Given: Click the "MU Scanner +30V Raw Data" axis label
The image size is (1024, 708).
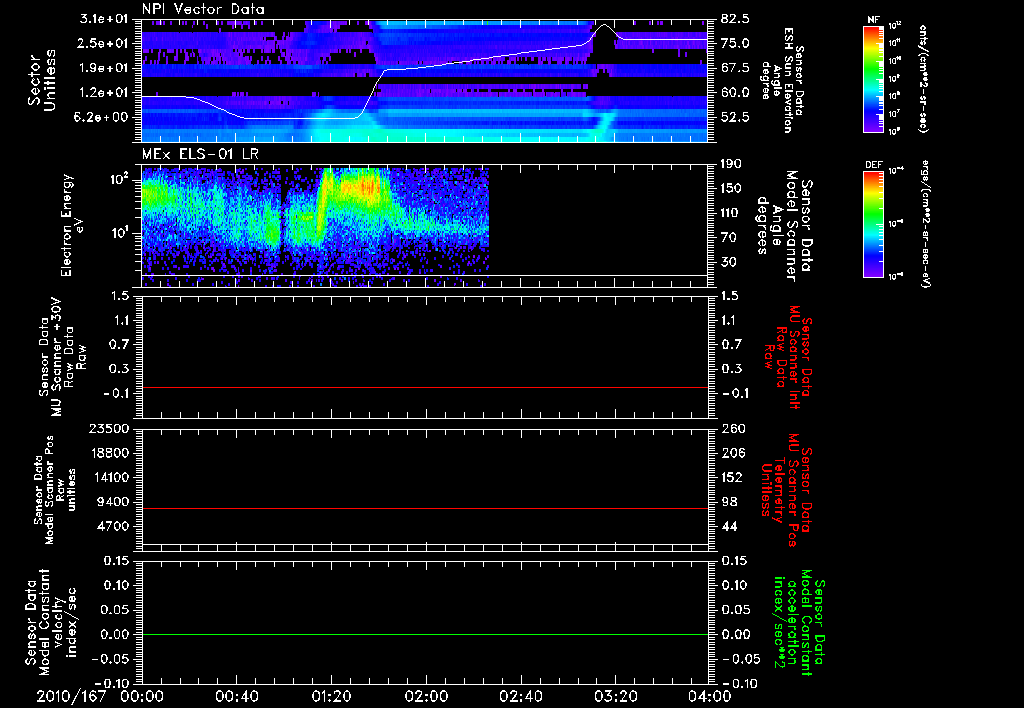Looking at the screenshot, I should (63, 357).
